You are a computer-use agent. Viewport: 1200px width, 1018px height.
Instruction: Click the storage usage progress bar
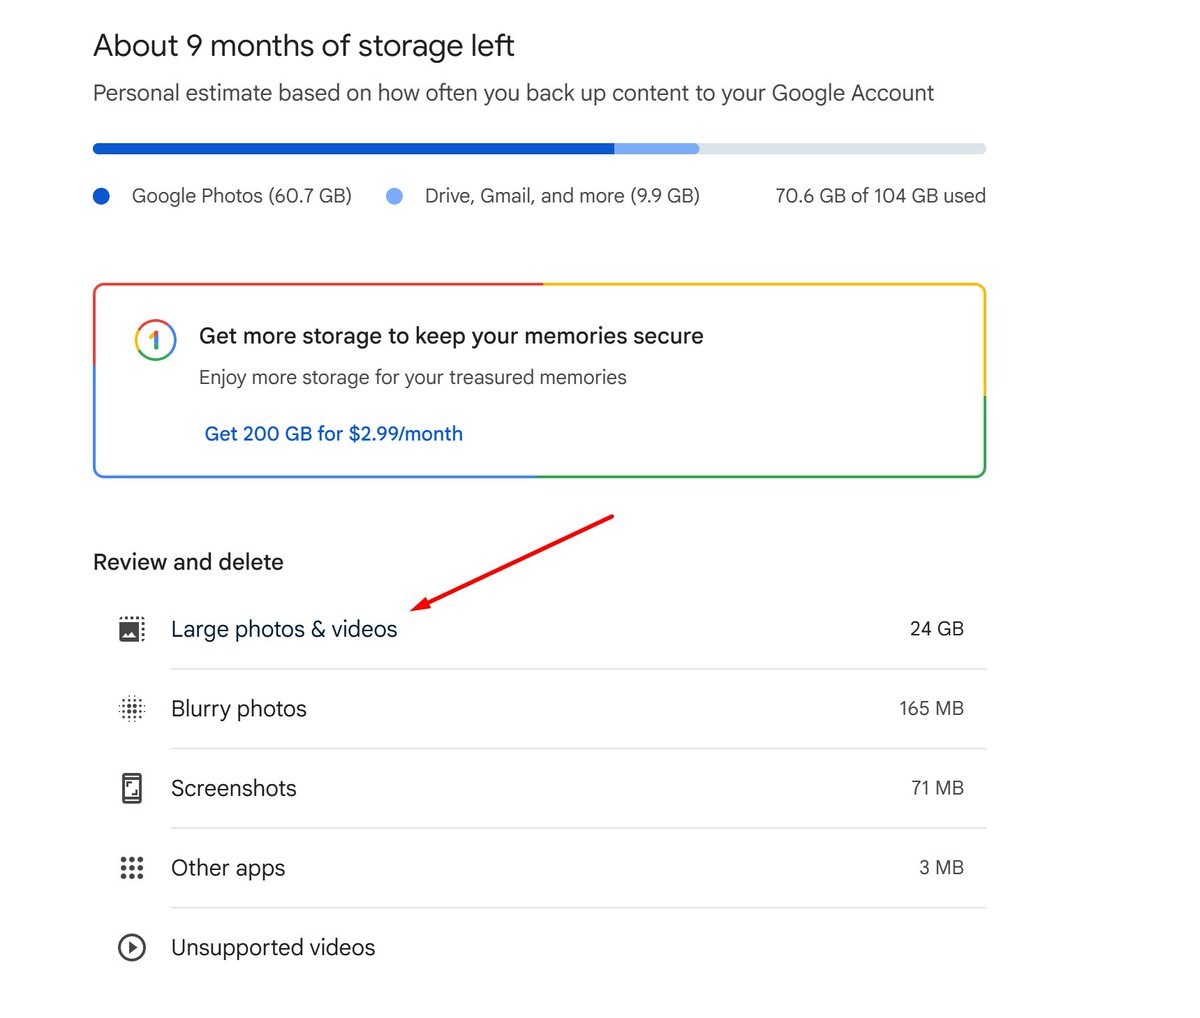pyautogui.click(x=539, y=149)
